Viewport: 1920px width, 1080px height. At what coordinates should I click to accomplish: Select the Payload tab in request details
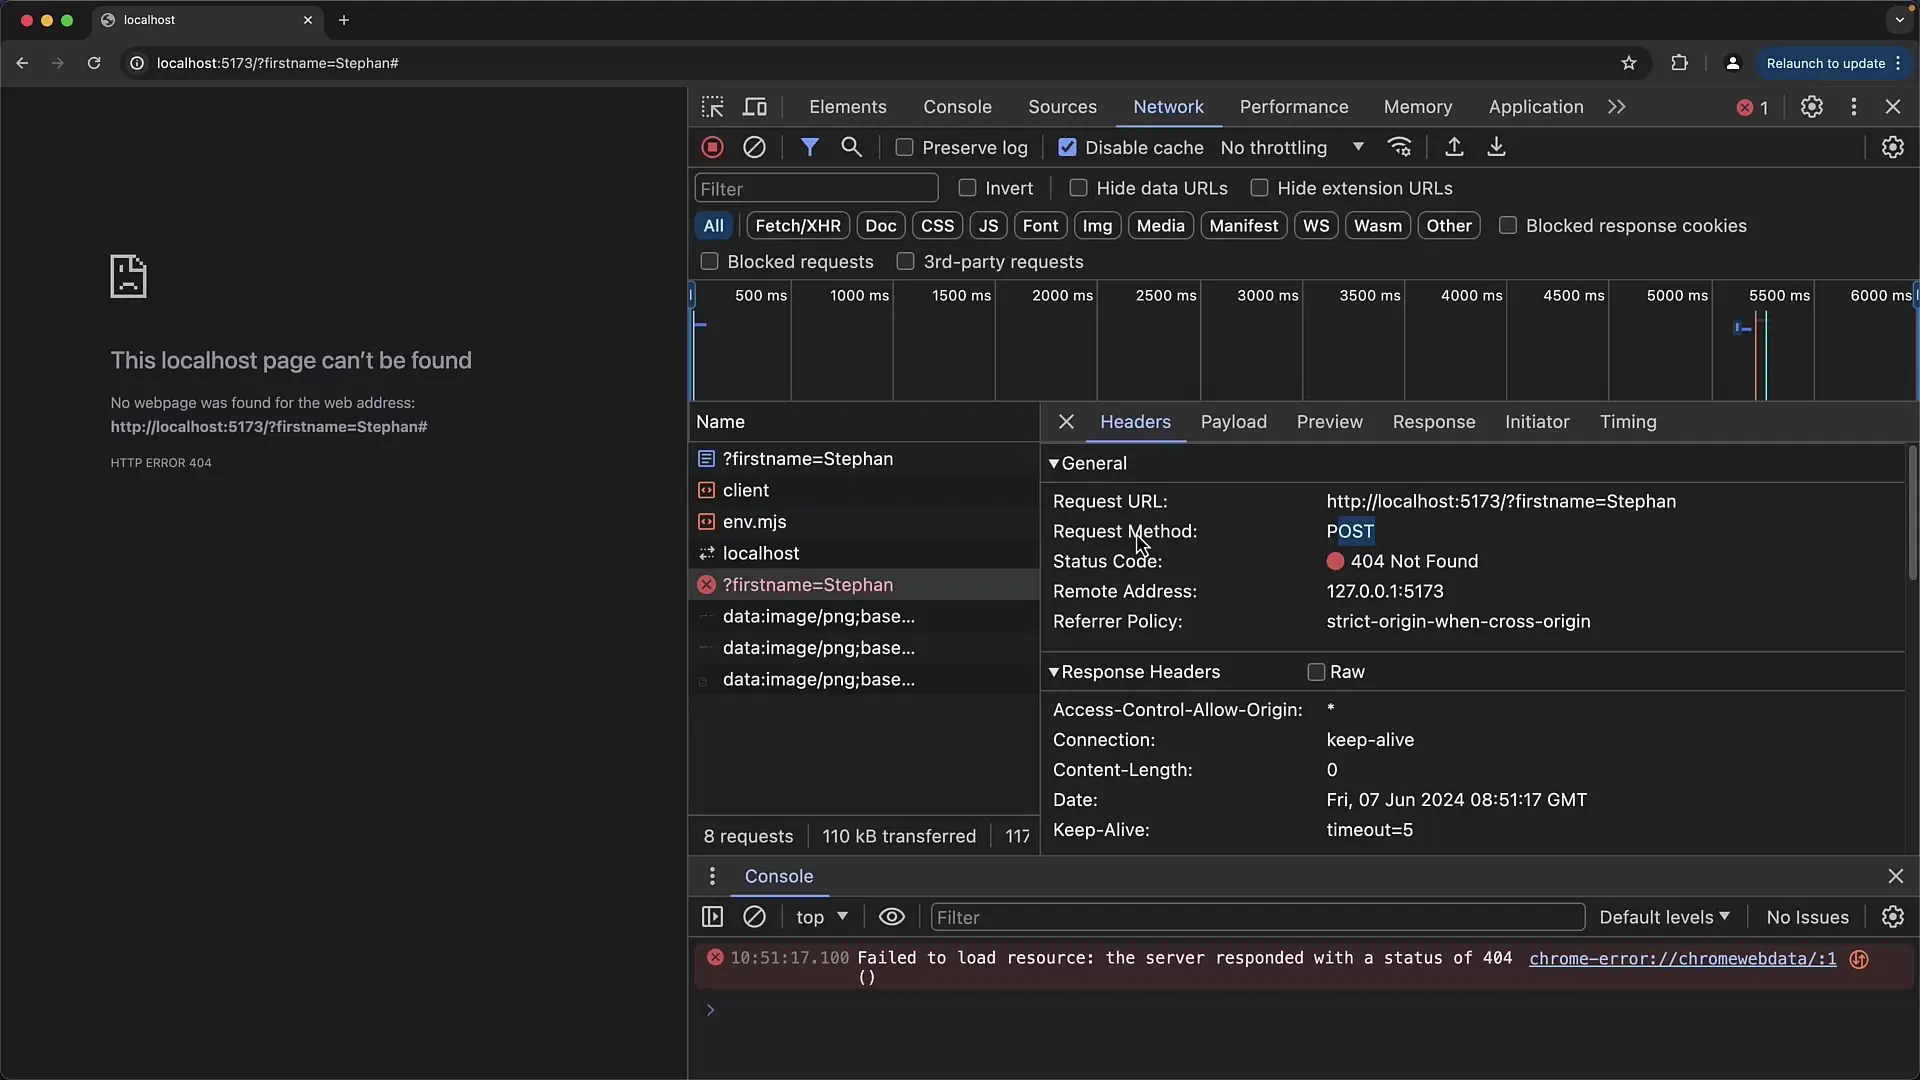(1233, 421)
